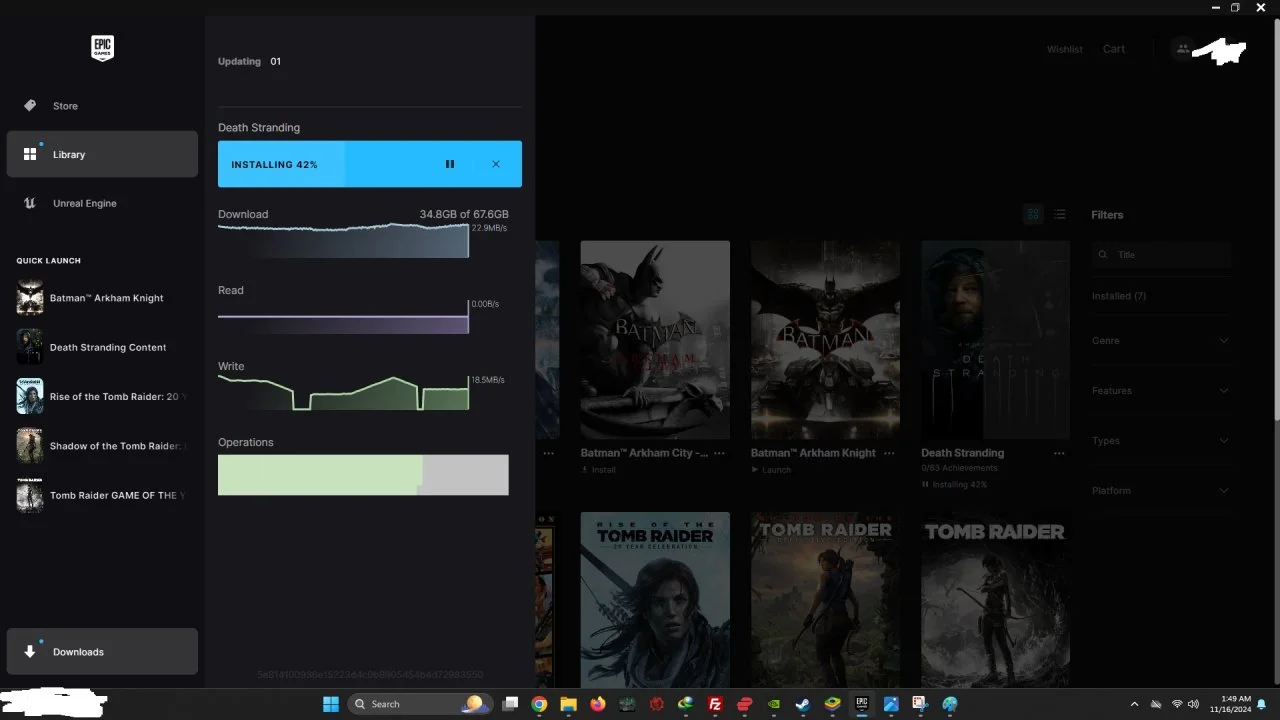Open FileZilla from the taskbar
Image resolution: width=1280 pixels, height=720 pixels.
[715, 704]
